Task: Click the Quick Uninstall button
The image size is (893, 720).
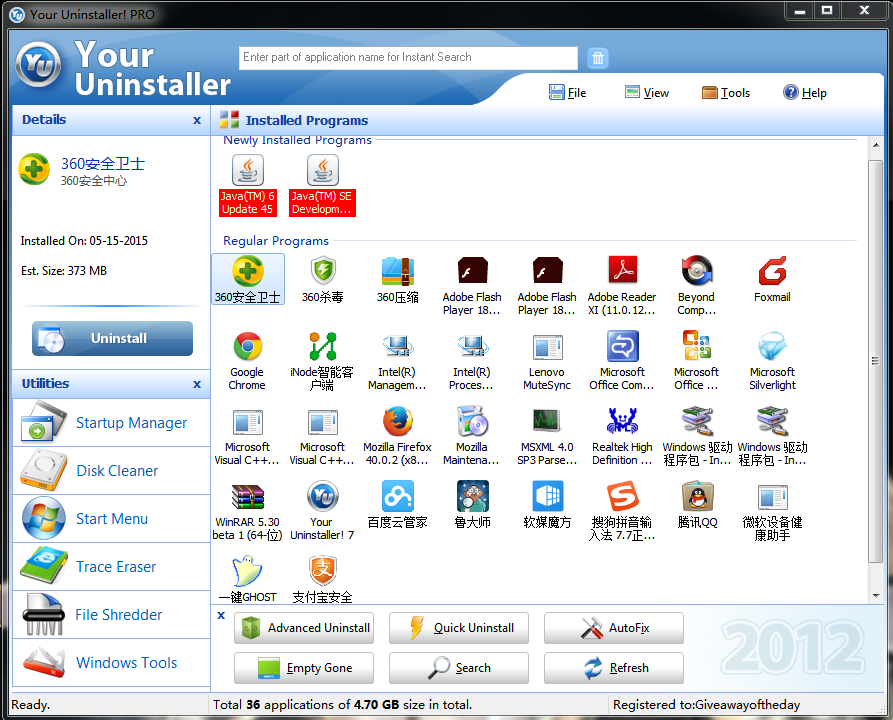Action: click(x=459, y=628)
